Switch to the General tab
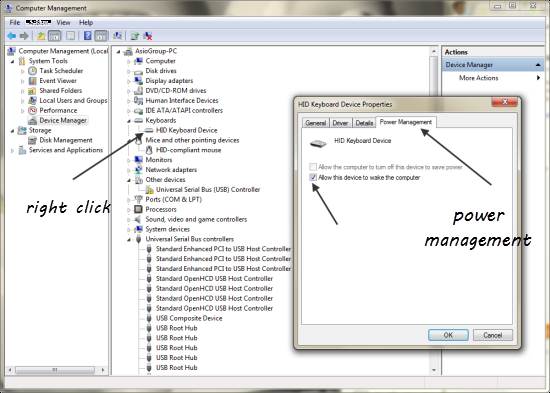 (315, 123)
